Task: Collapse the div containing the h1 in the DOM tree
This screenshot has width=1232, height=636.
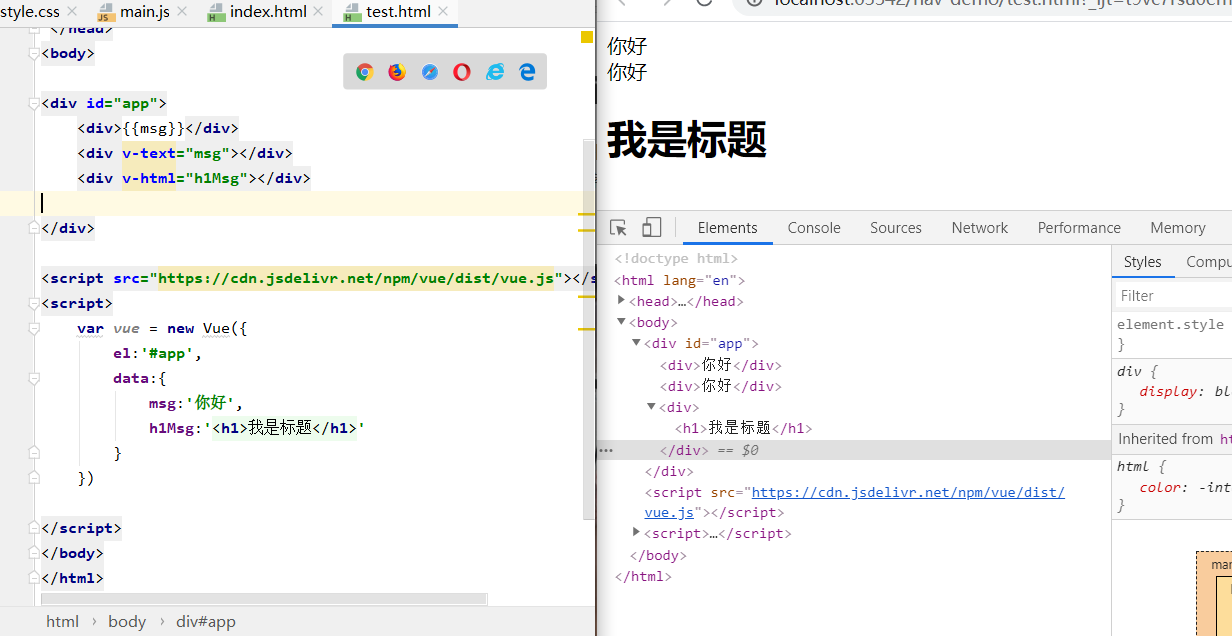Action: pyautogui.click(x=652, y=407)
